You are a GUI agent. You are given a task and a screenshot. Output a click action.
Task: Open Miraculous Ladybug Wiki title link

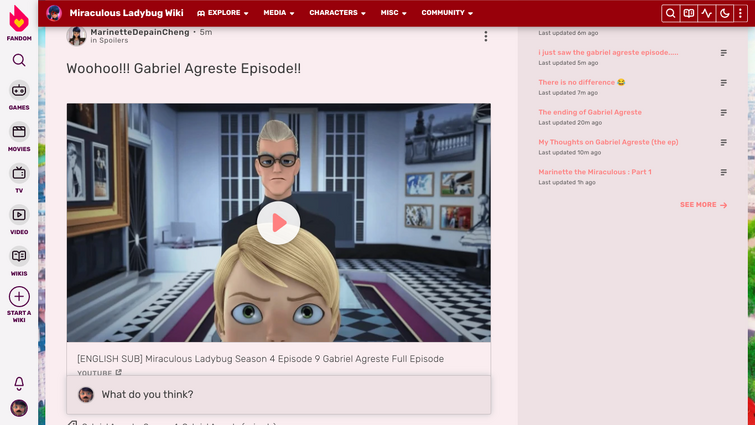[x=126, y=13]
